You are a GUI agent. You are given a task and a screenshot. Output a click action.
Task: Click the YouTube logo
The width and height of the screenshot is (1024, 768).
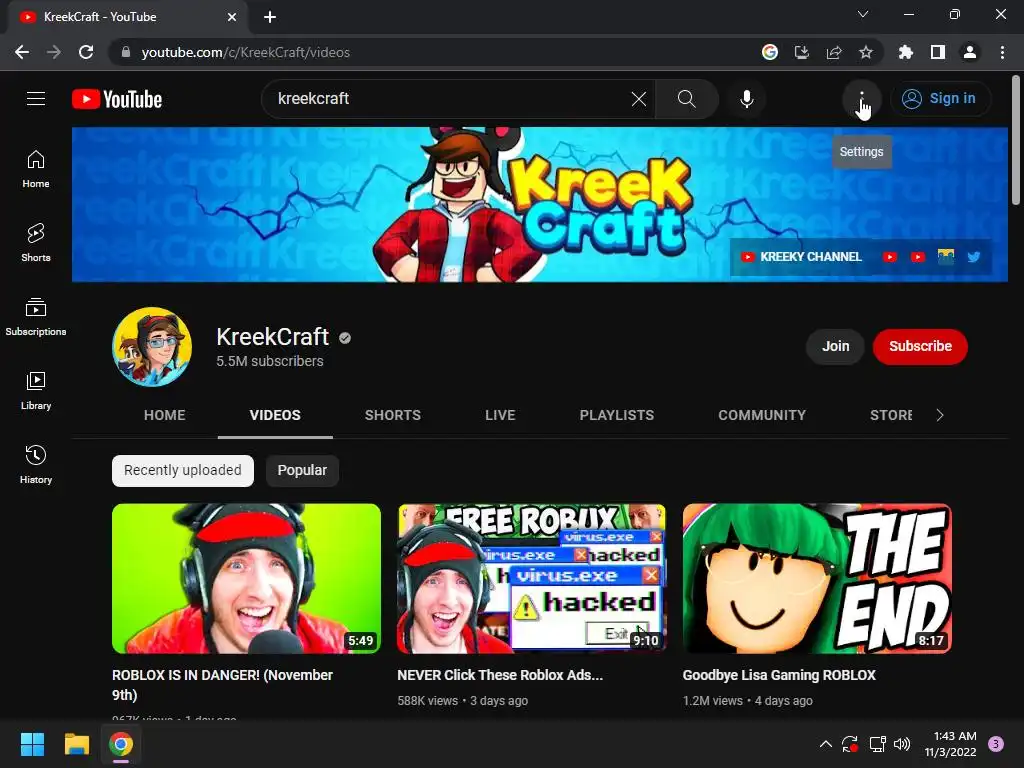pos(117,99)
